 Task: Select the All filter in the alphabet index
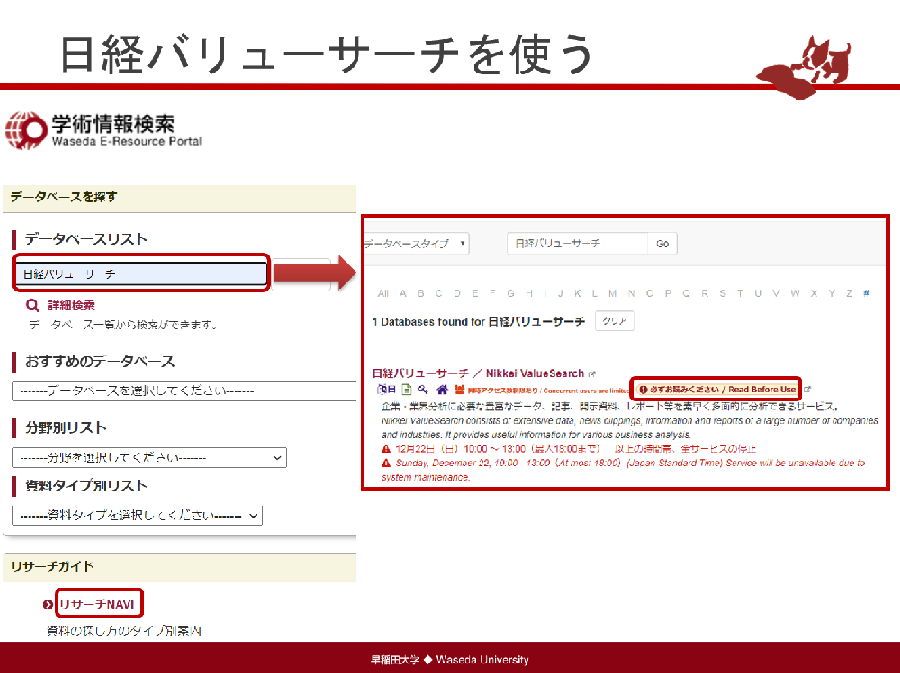(383, 294)
